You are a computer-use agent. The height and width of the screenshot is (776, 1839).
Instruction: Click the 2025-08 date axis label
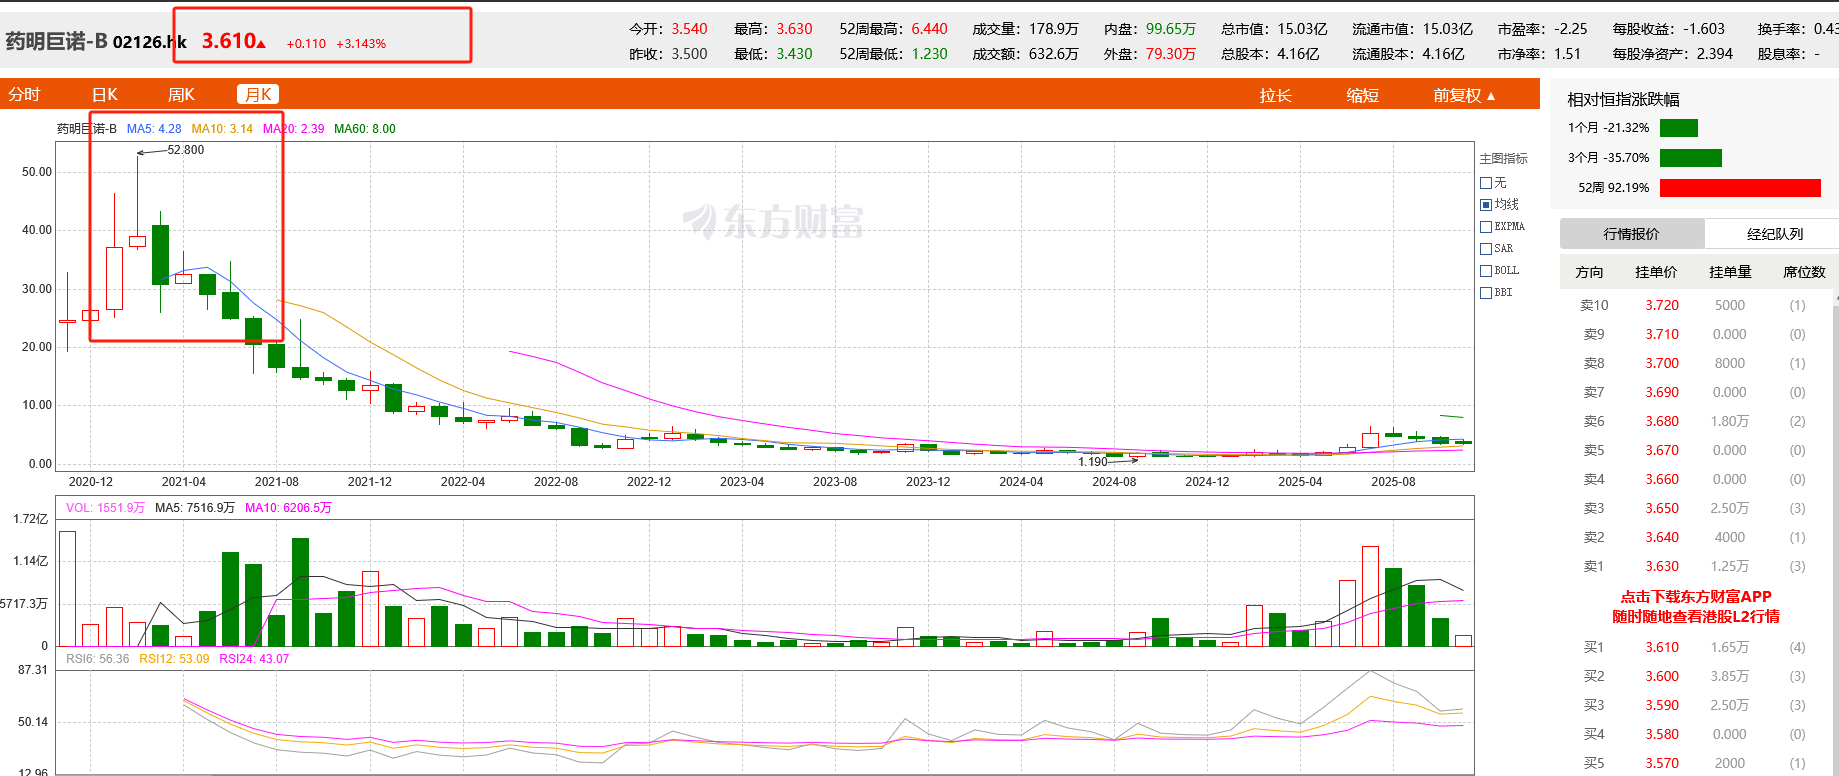point(1393,482)
